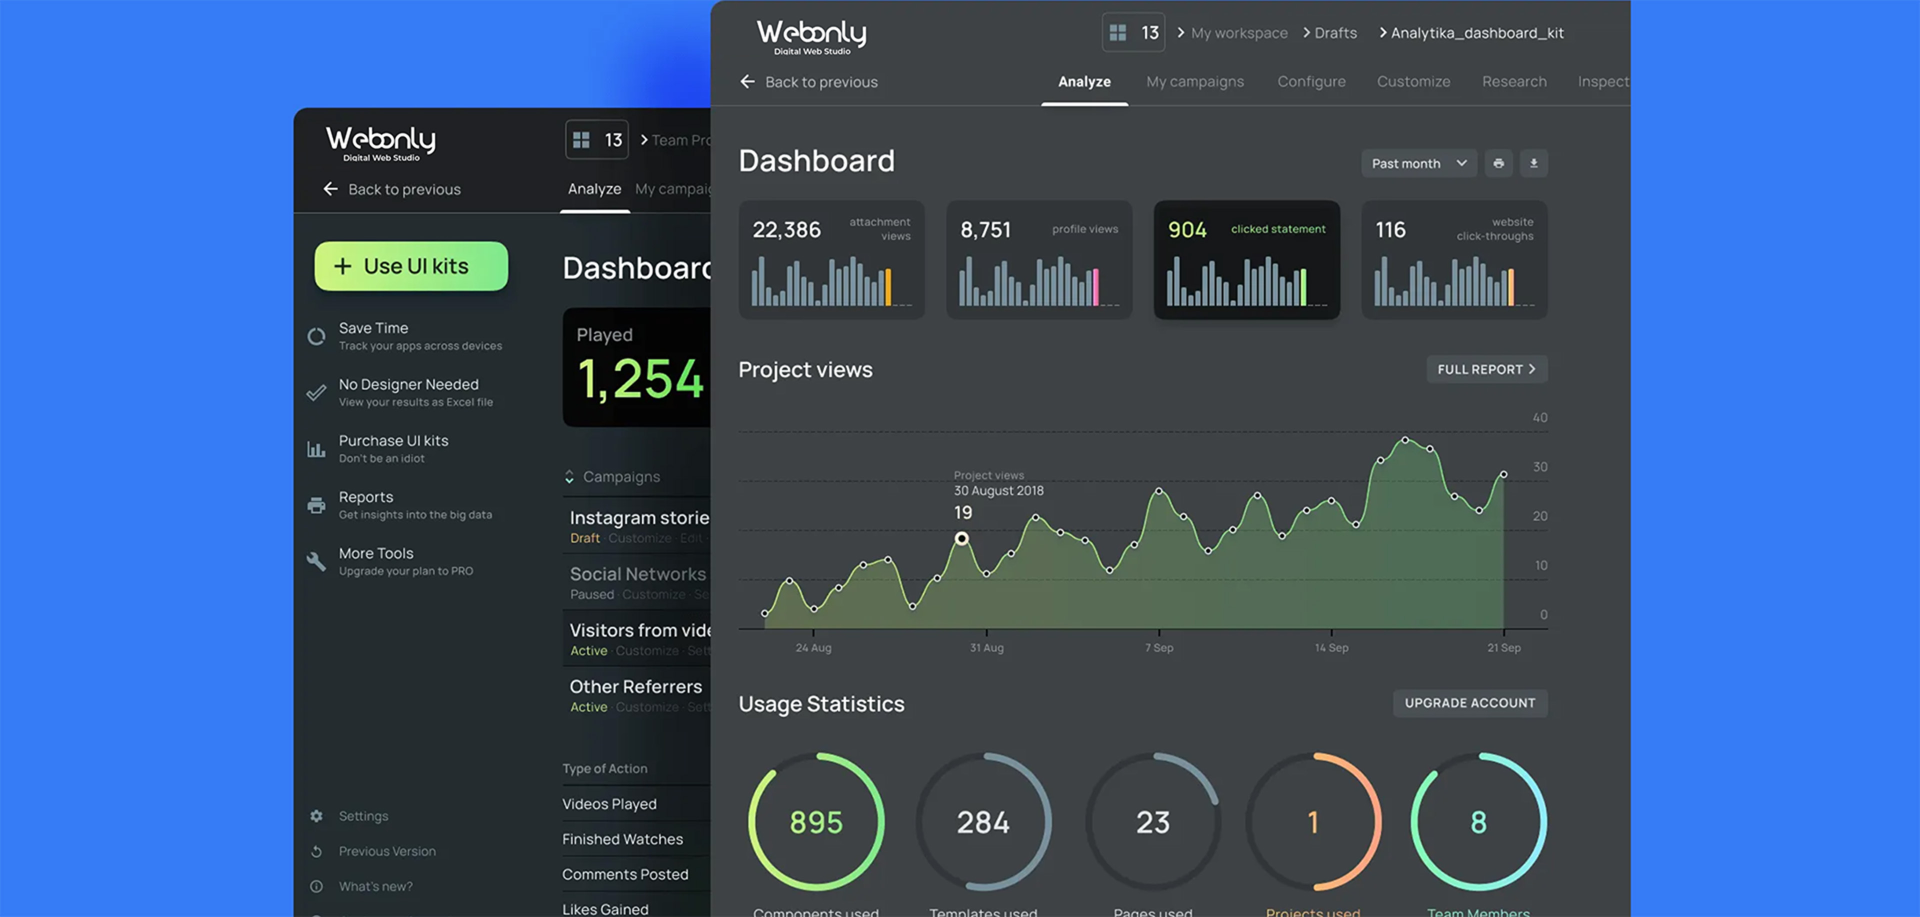The height and width of the screenshot is (917, 1920).
Task: Click the FULL REPORT button
Action: (1486, 369)
